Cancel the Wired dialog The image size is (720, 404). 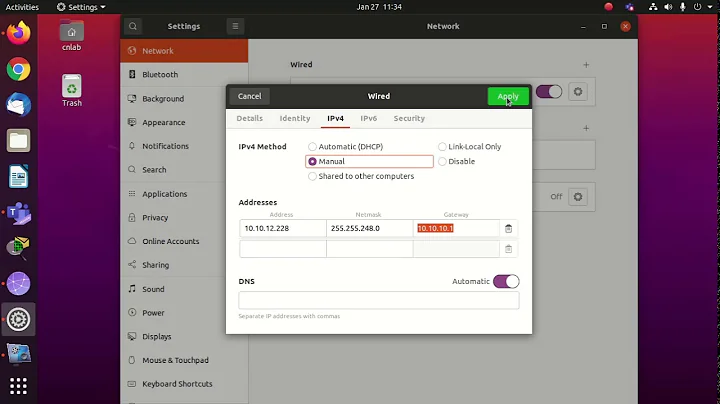249,96
